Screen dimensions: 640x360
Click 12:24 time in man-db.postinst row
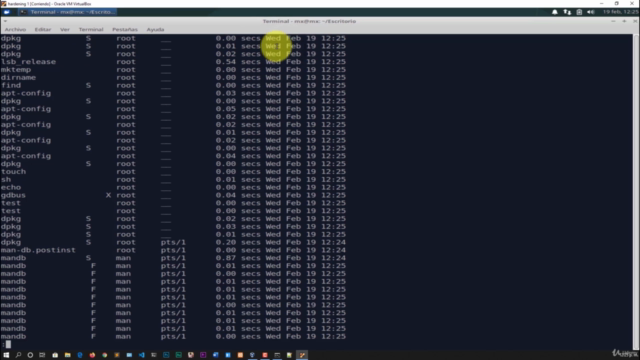(333, 250)
